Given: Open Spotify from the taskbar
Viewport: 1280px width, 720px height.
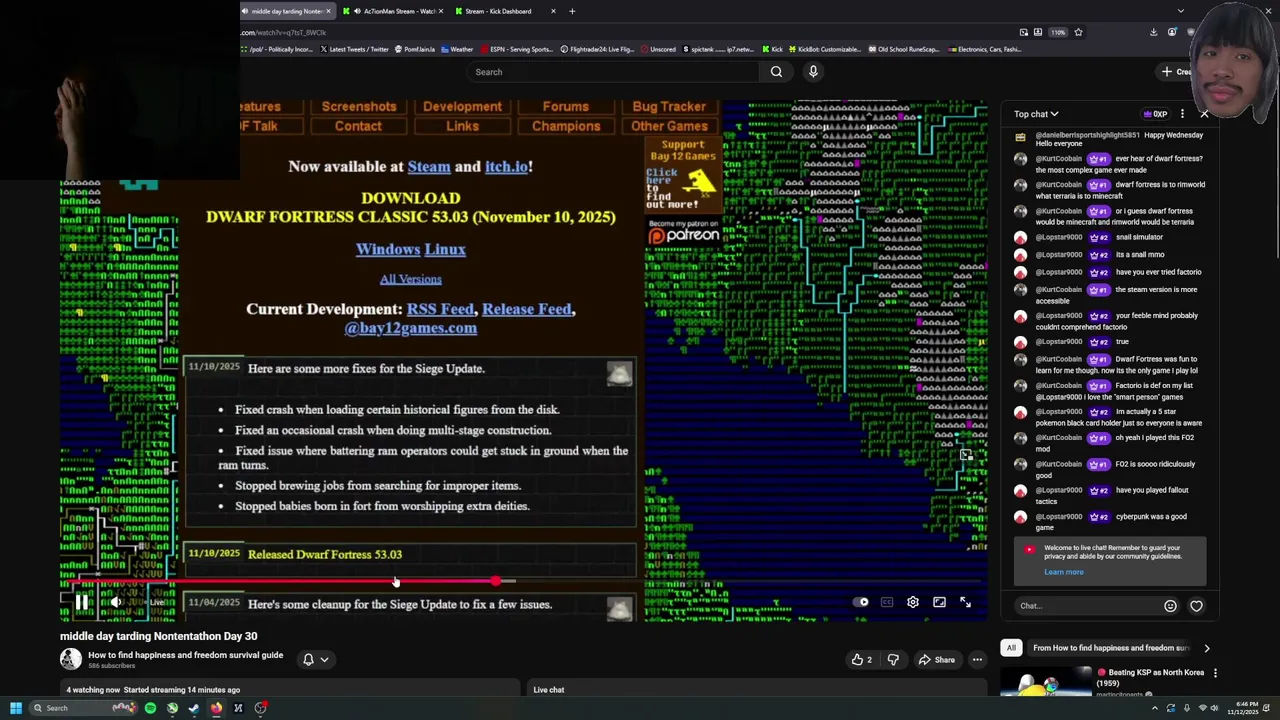Looking at the screenshot, I should pyautogui.click(x=150, y=708).
